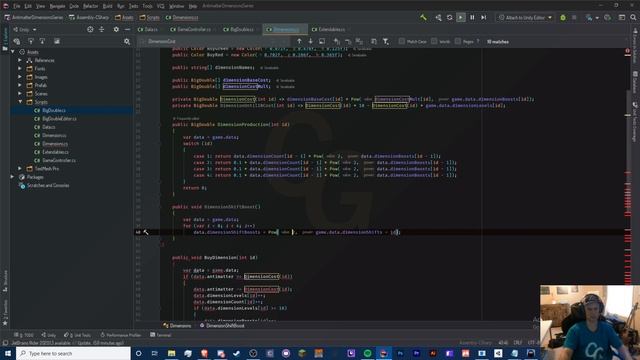640x360 pixels.
Task: Click the Windows Start button
Action: pos(8,353)
